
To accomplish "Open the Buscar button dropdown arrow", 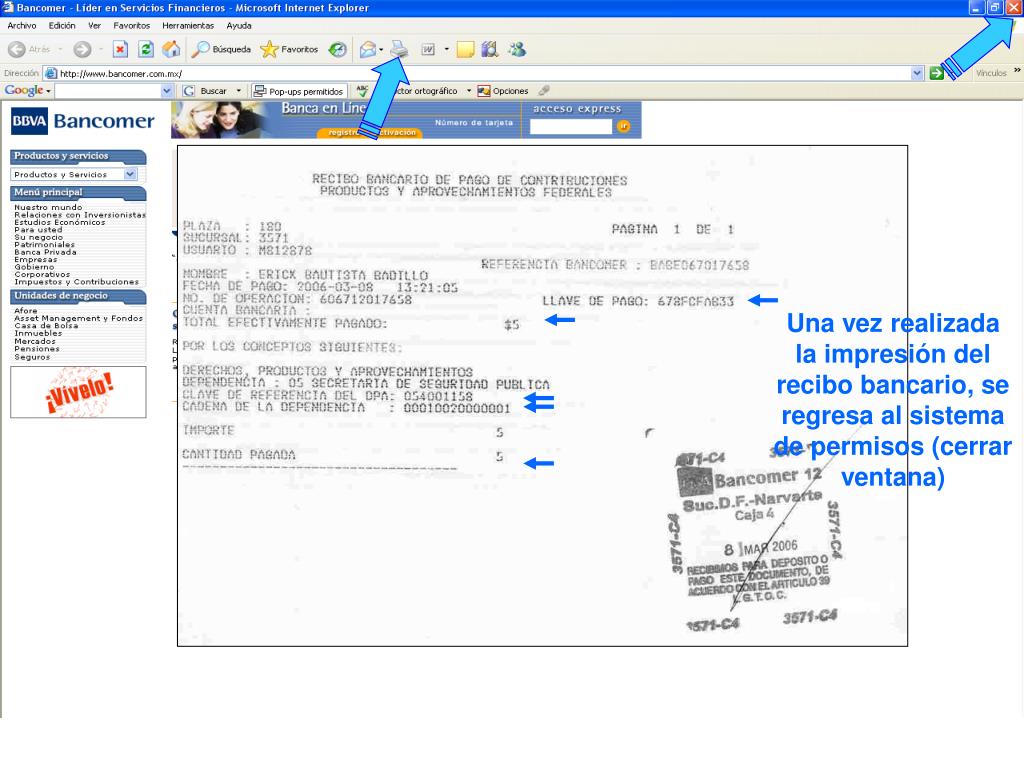I will coord(239,91).
